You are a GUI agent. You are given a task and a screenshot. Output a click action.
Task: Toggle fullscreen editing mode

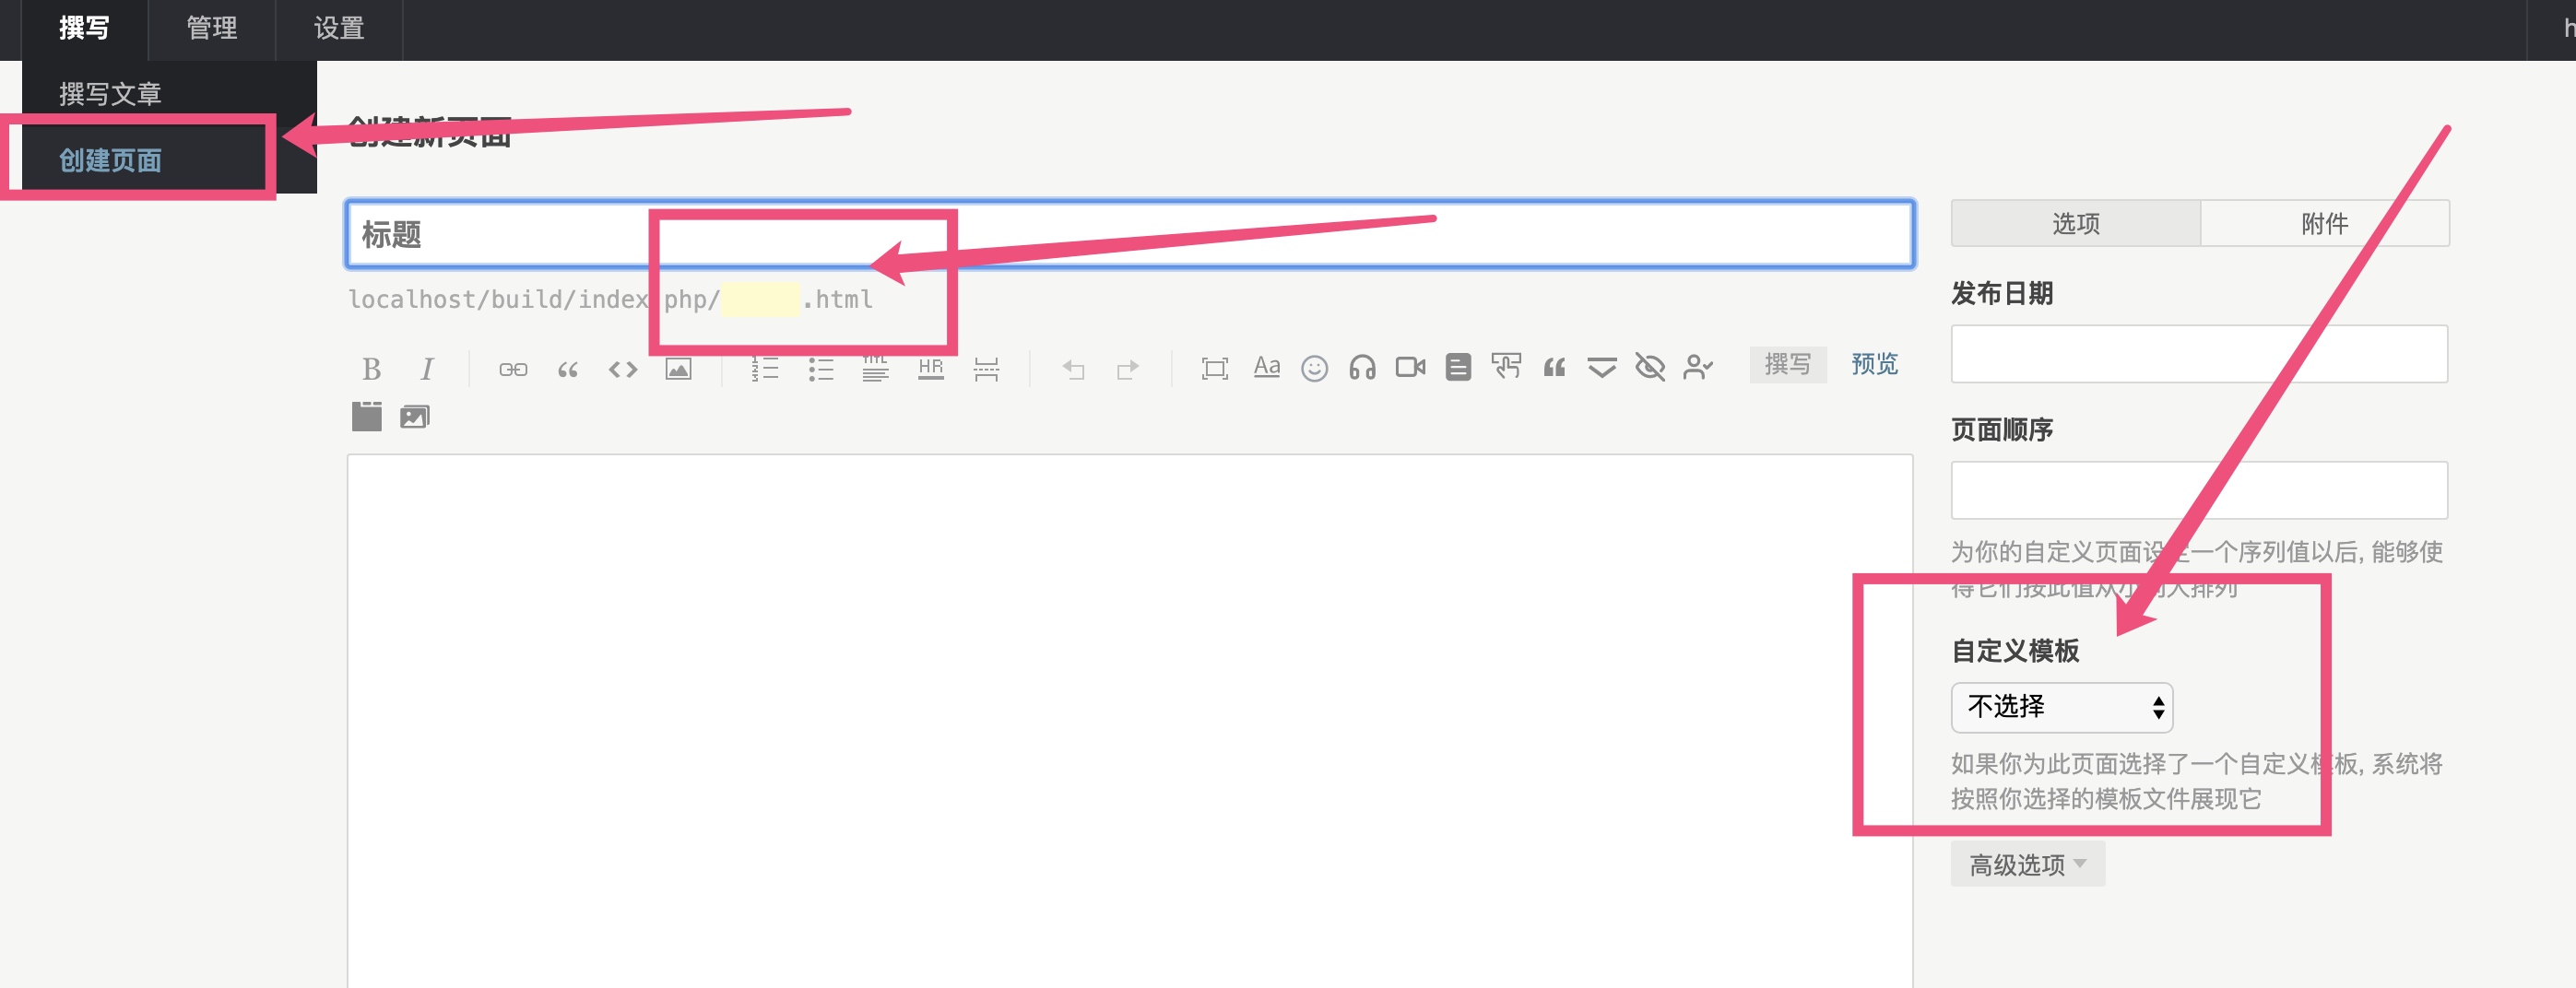pos(1215,369)
